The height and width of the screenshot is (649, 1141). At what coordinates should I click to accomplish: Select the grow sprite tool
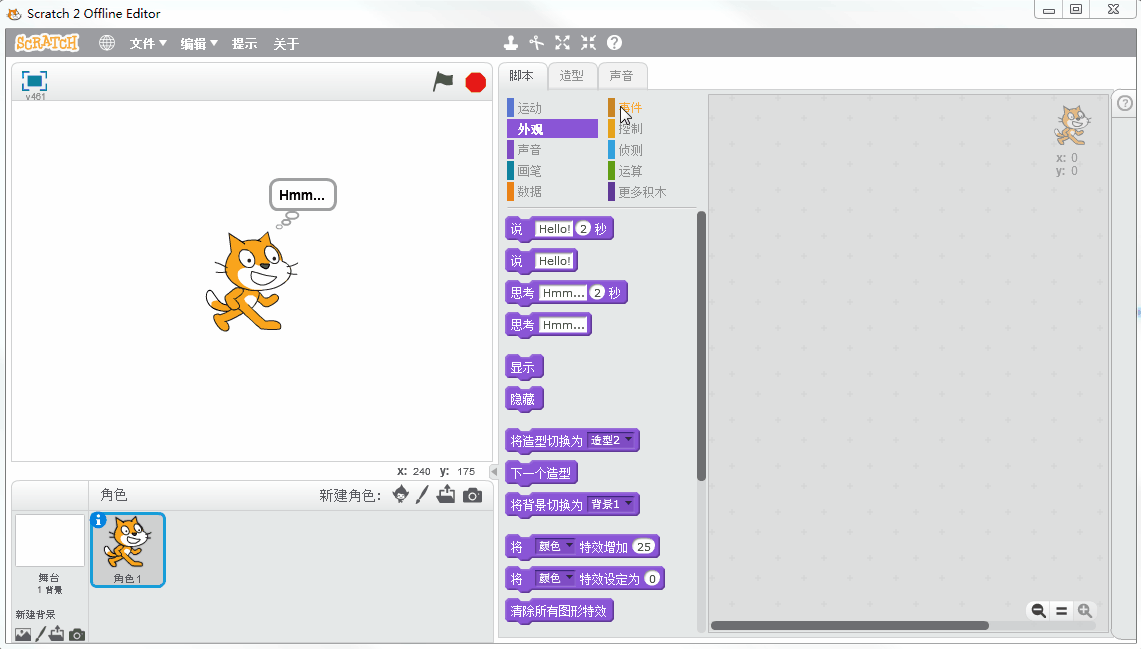pos(562,43)
